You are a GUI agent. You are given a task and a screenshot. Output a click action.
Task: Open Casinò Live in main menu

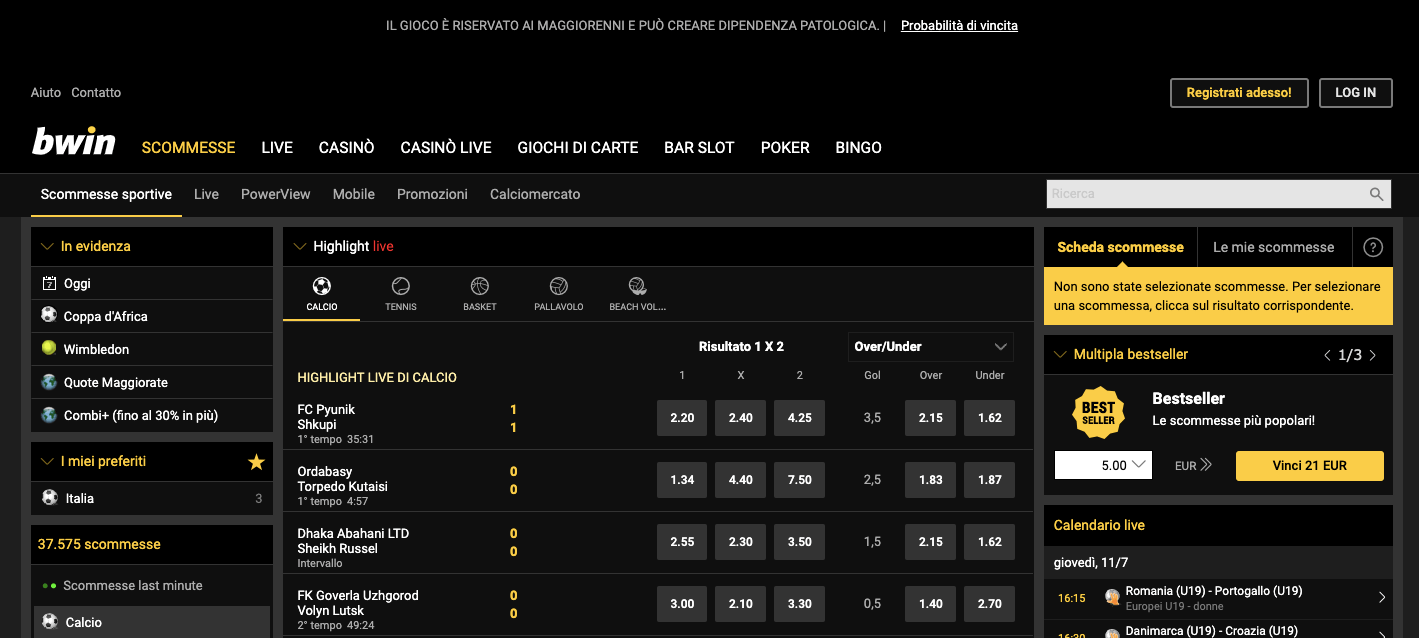[x=446, y=147]
